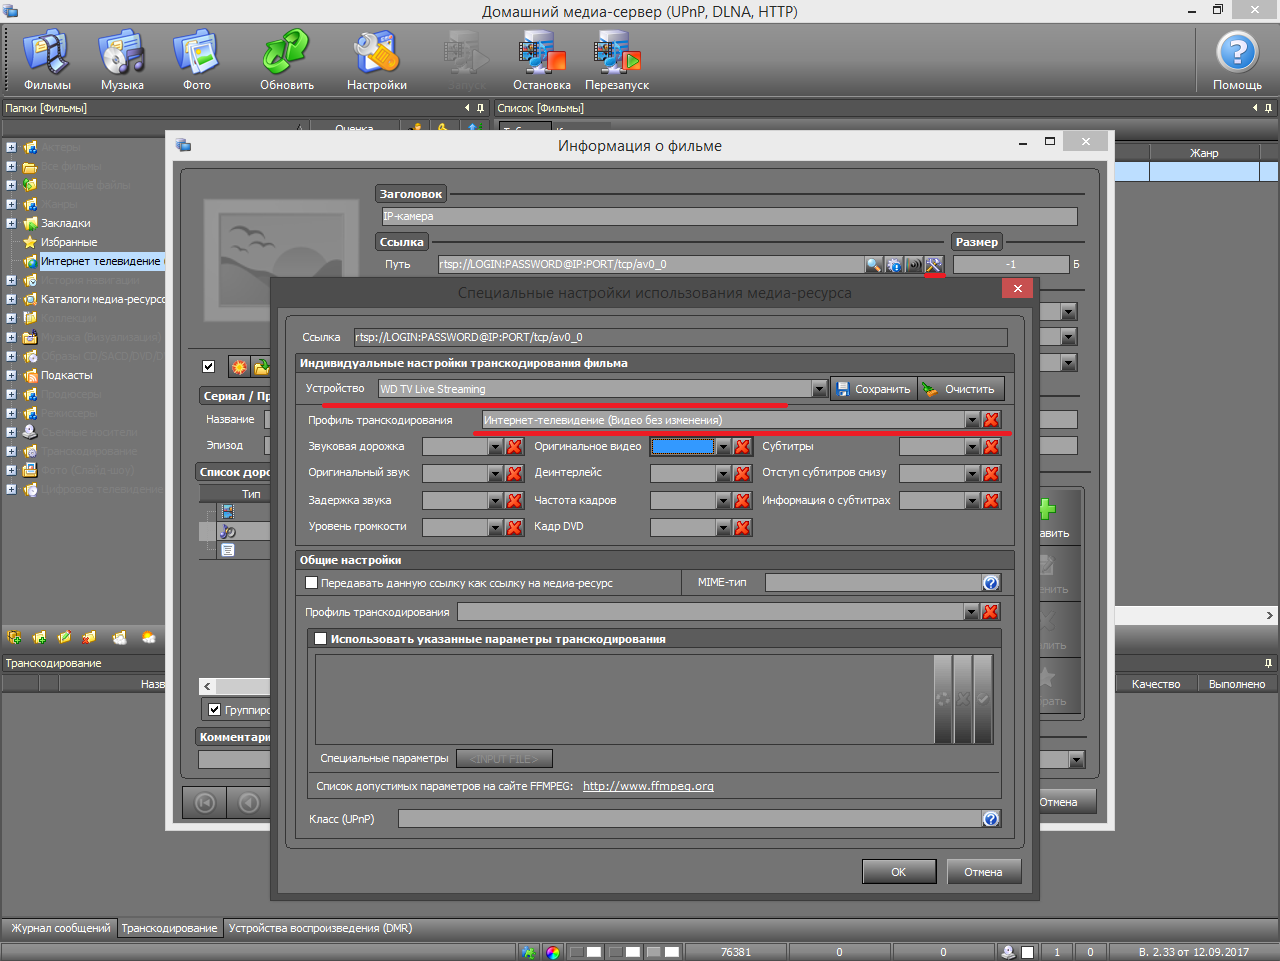Click the MIME-тип input field
1280x961 pixels.
(x=873, y=583)
